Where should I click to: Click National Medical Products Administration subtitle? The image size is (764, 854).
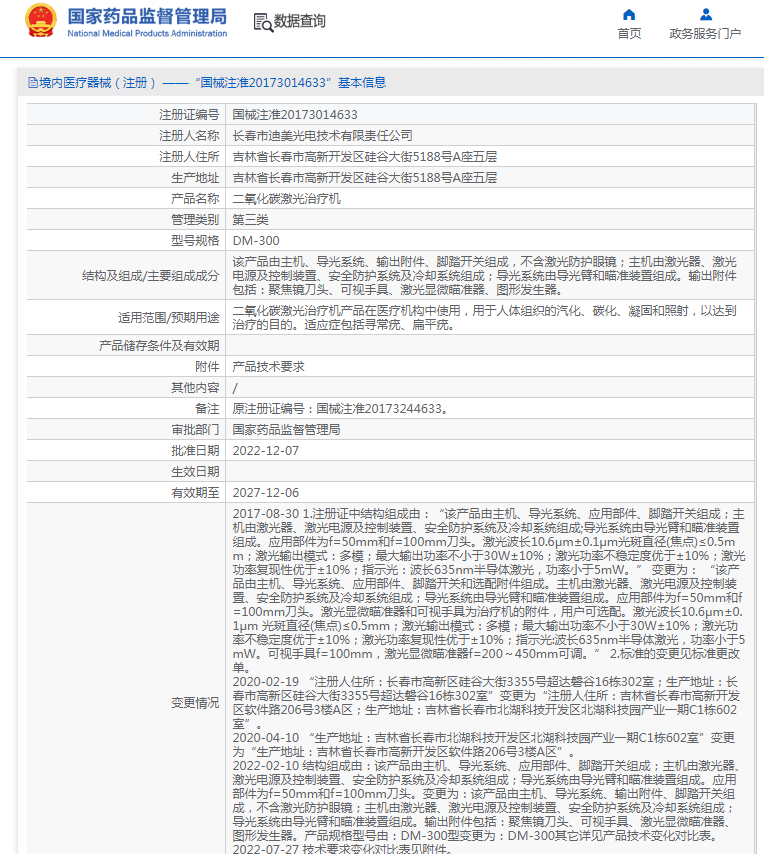[x=147, y=33]
